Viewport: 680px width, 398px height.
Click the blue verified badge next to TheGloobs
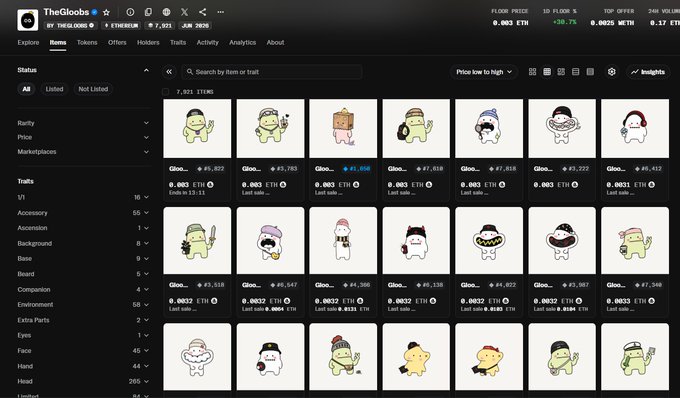[x=95, y=12]
